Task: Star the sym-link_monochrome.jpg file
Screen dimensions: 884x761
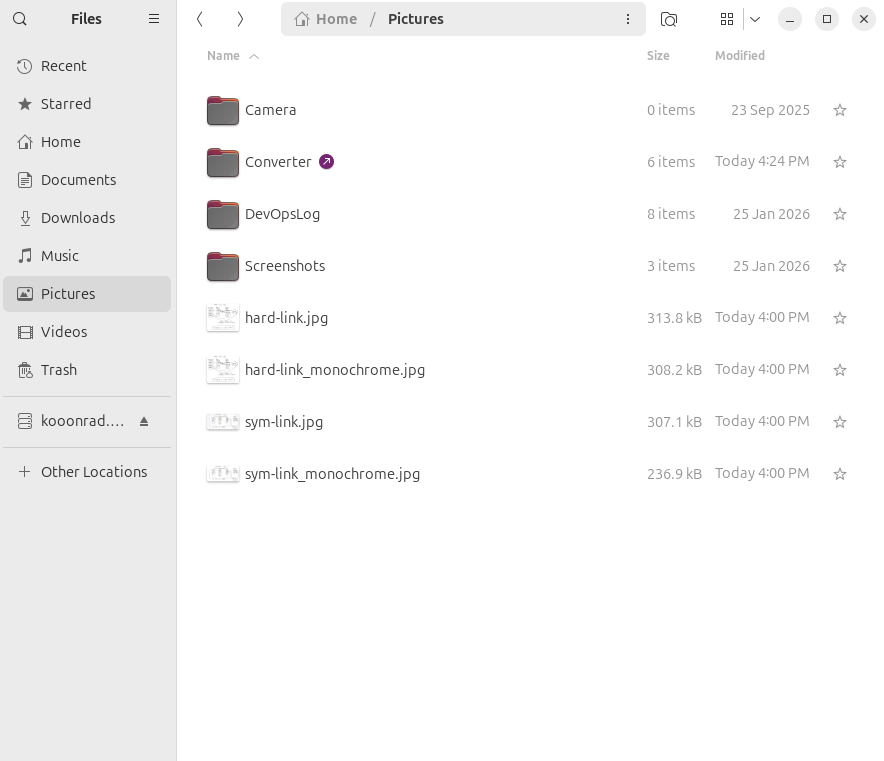Action: pos(839,474)
